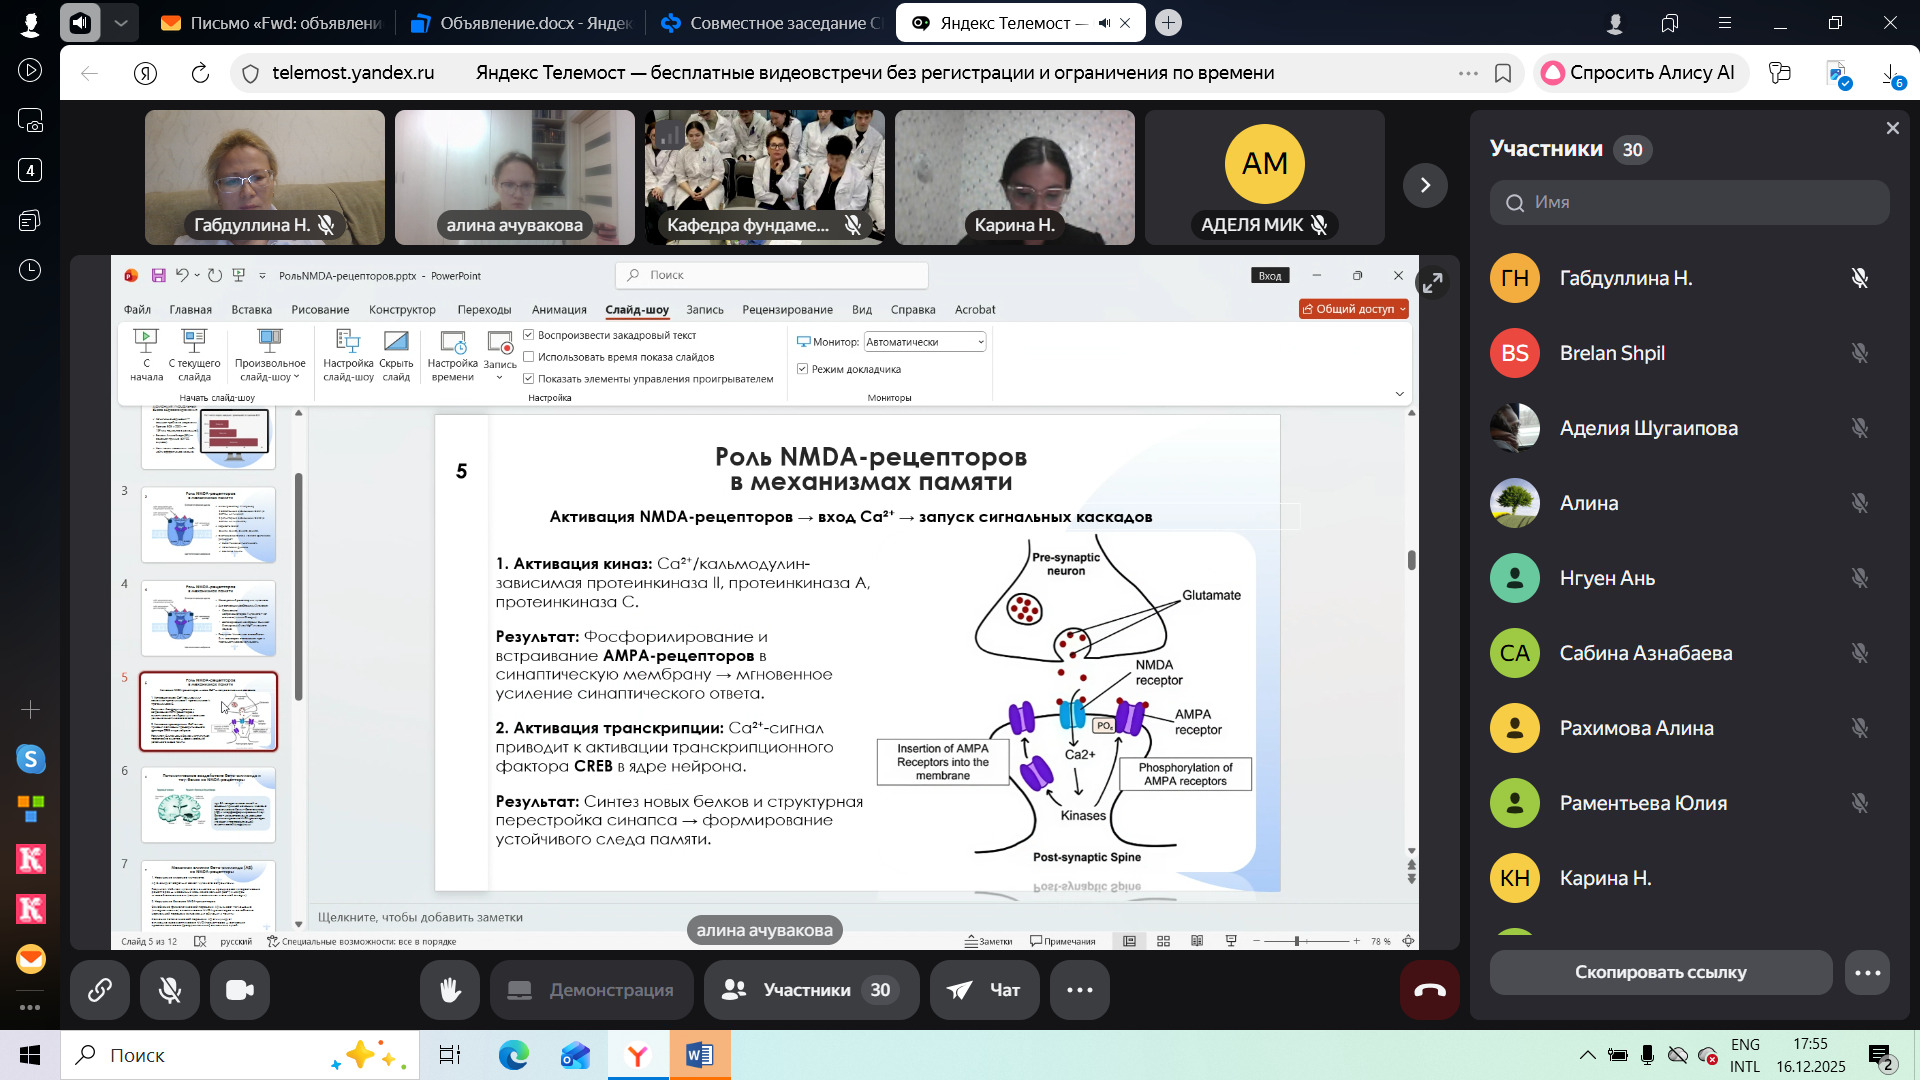Screen dimensions: 1920x1080
Task: Click link icon in call controls
Action: pyautogui.click(x=100, y=990)
